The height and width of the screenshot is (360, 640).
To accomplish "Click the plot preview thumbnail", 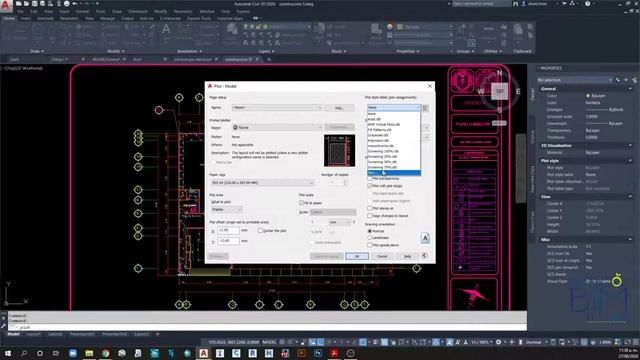I will (x=339, y=151).
